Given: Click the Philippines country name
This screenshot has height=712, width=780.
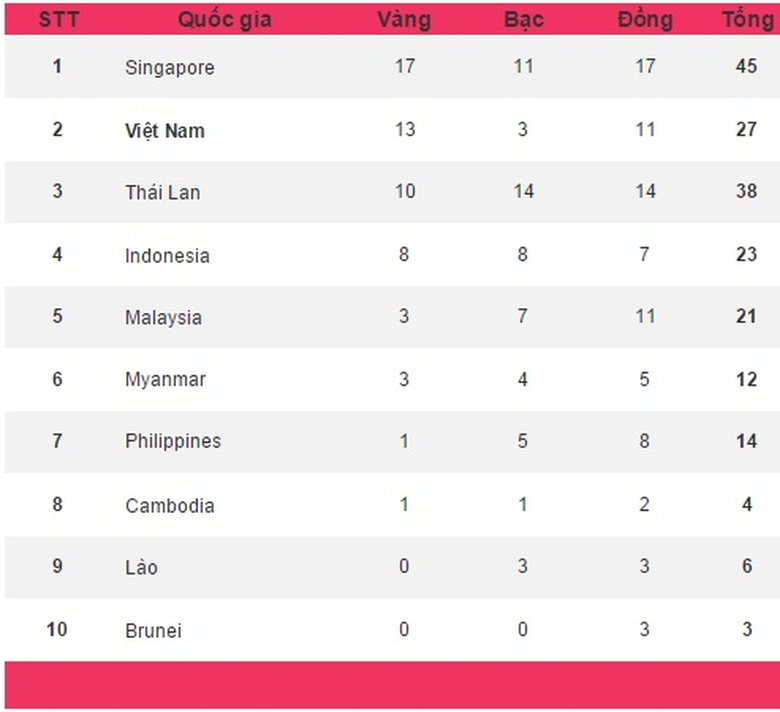Looking at the screenshot, I should [x=173, y=441].
